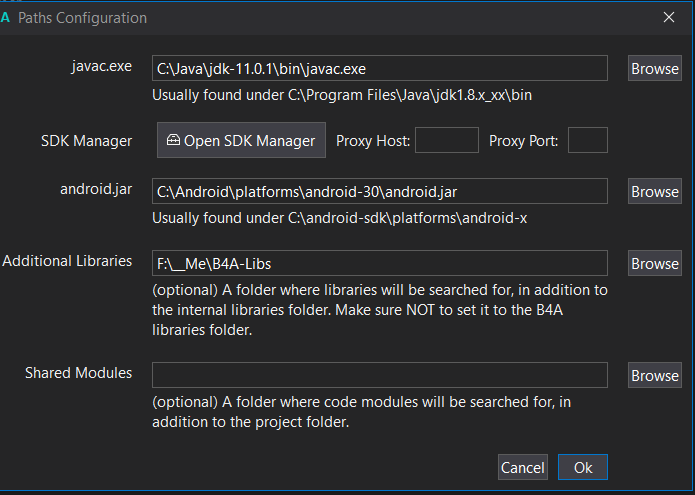Image resolution: width=695 pixels, height=495 pixels.
Task: Click the android.jar path input field
Action: pos(379,191)
